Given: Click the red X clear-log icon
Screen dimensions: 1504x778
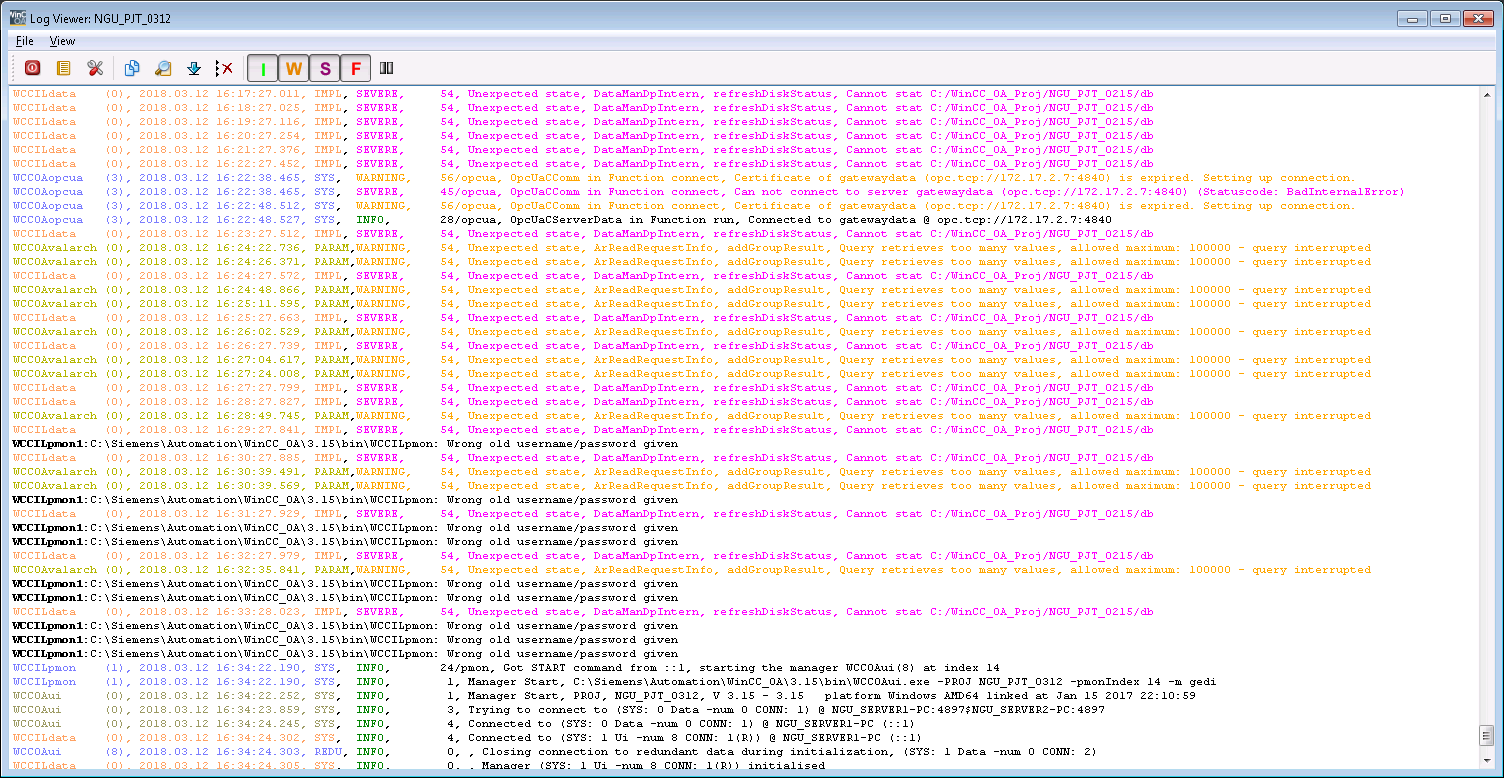Looking at the screenshot, I should [x=224, y=68].
